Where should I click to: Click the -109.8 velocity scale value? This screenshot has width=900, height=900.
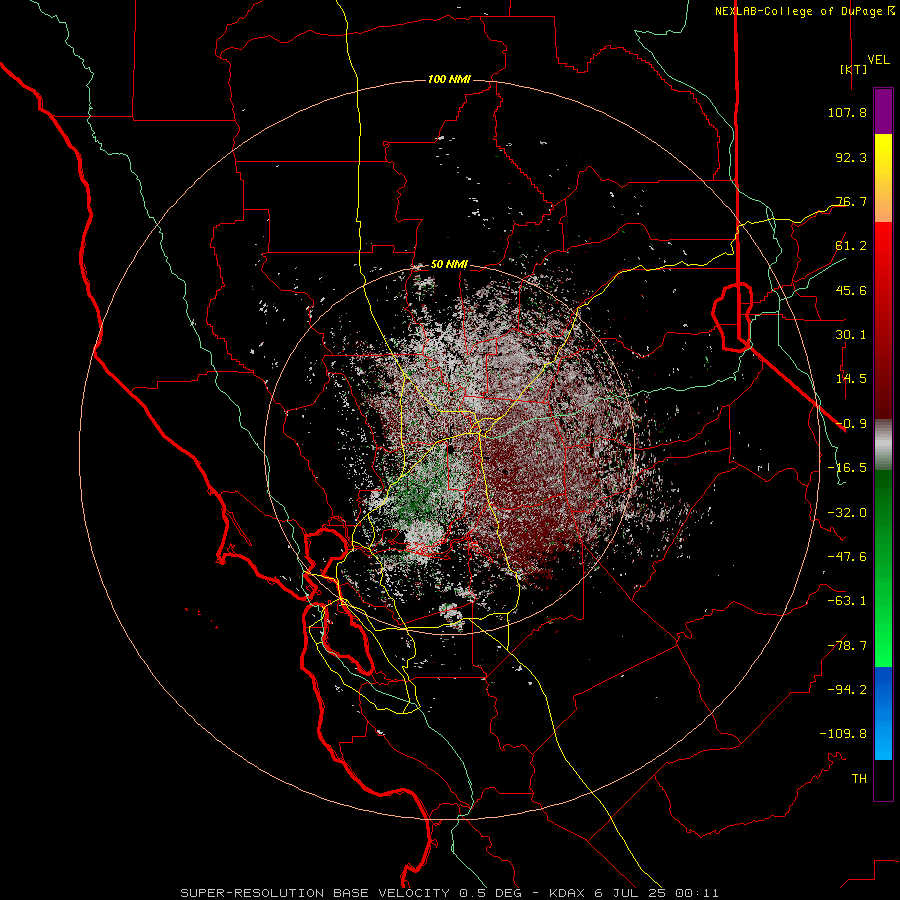click(843, 734)
